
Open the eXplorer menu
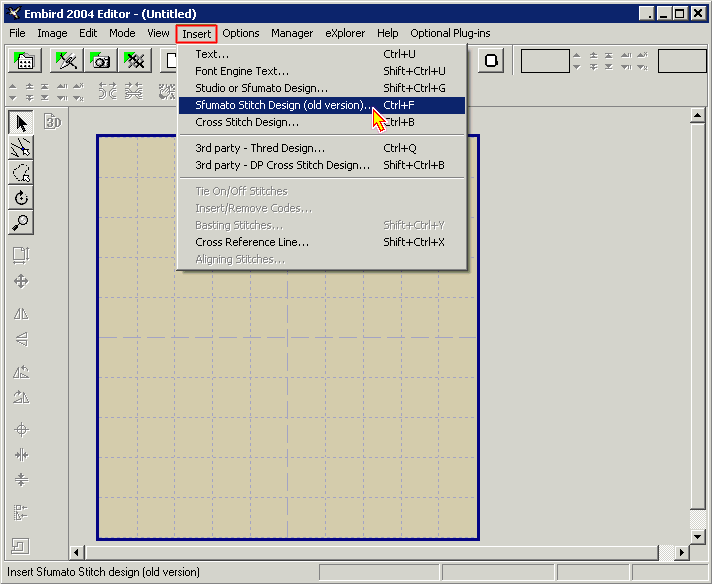pos(345,33)
